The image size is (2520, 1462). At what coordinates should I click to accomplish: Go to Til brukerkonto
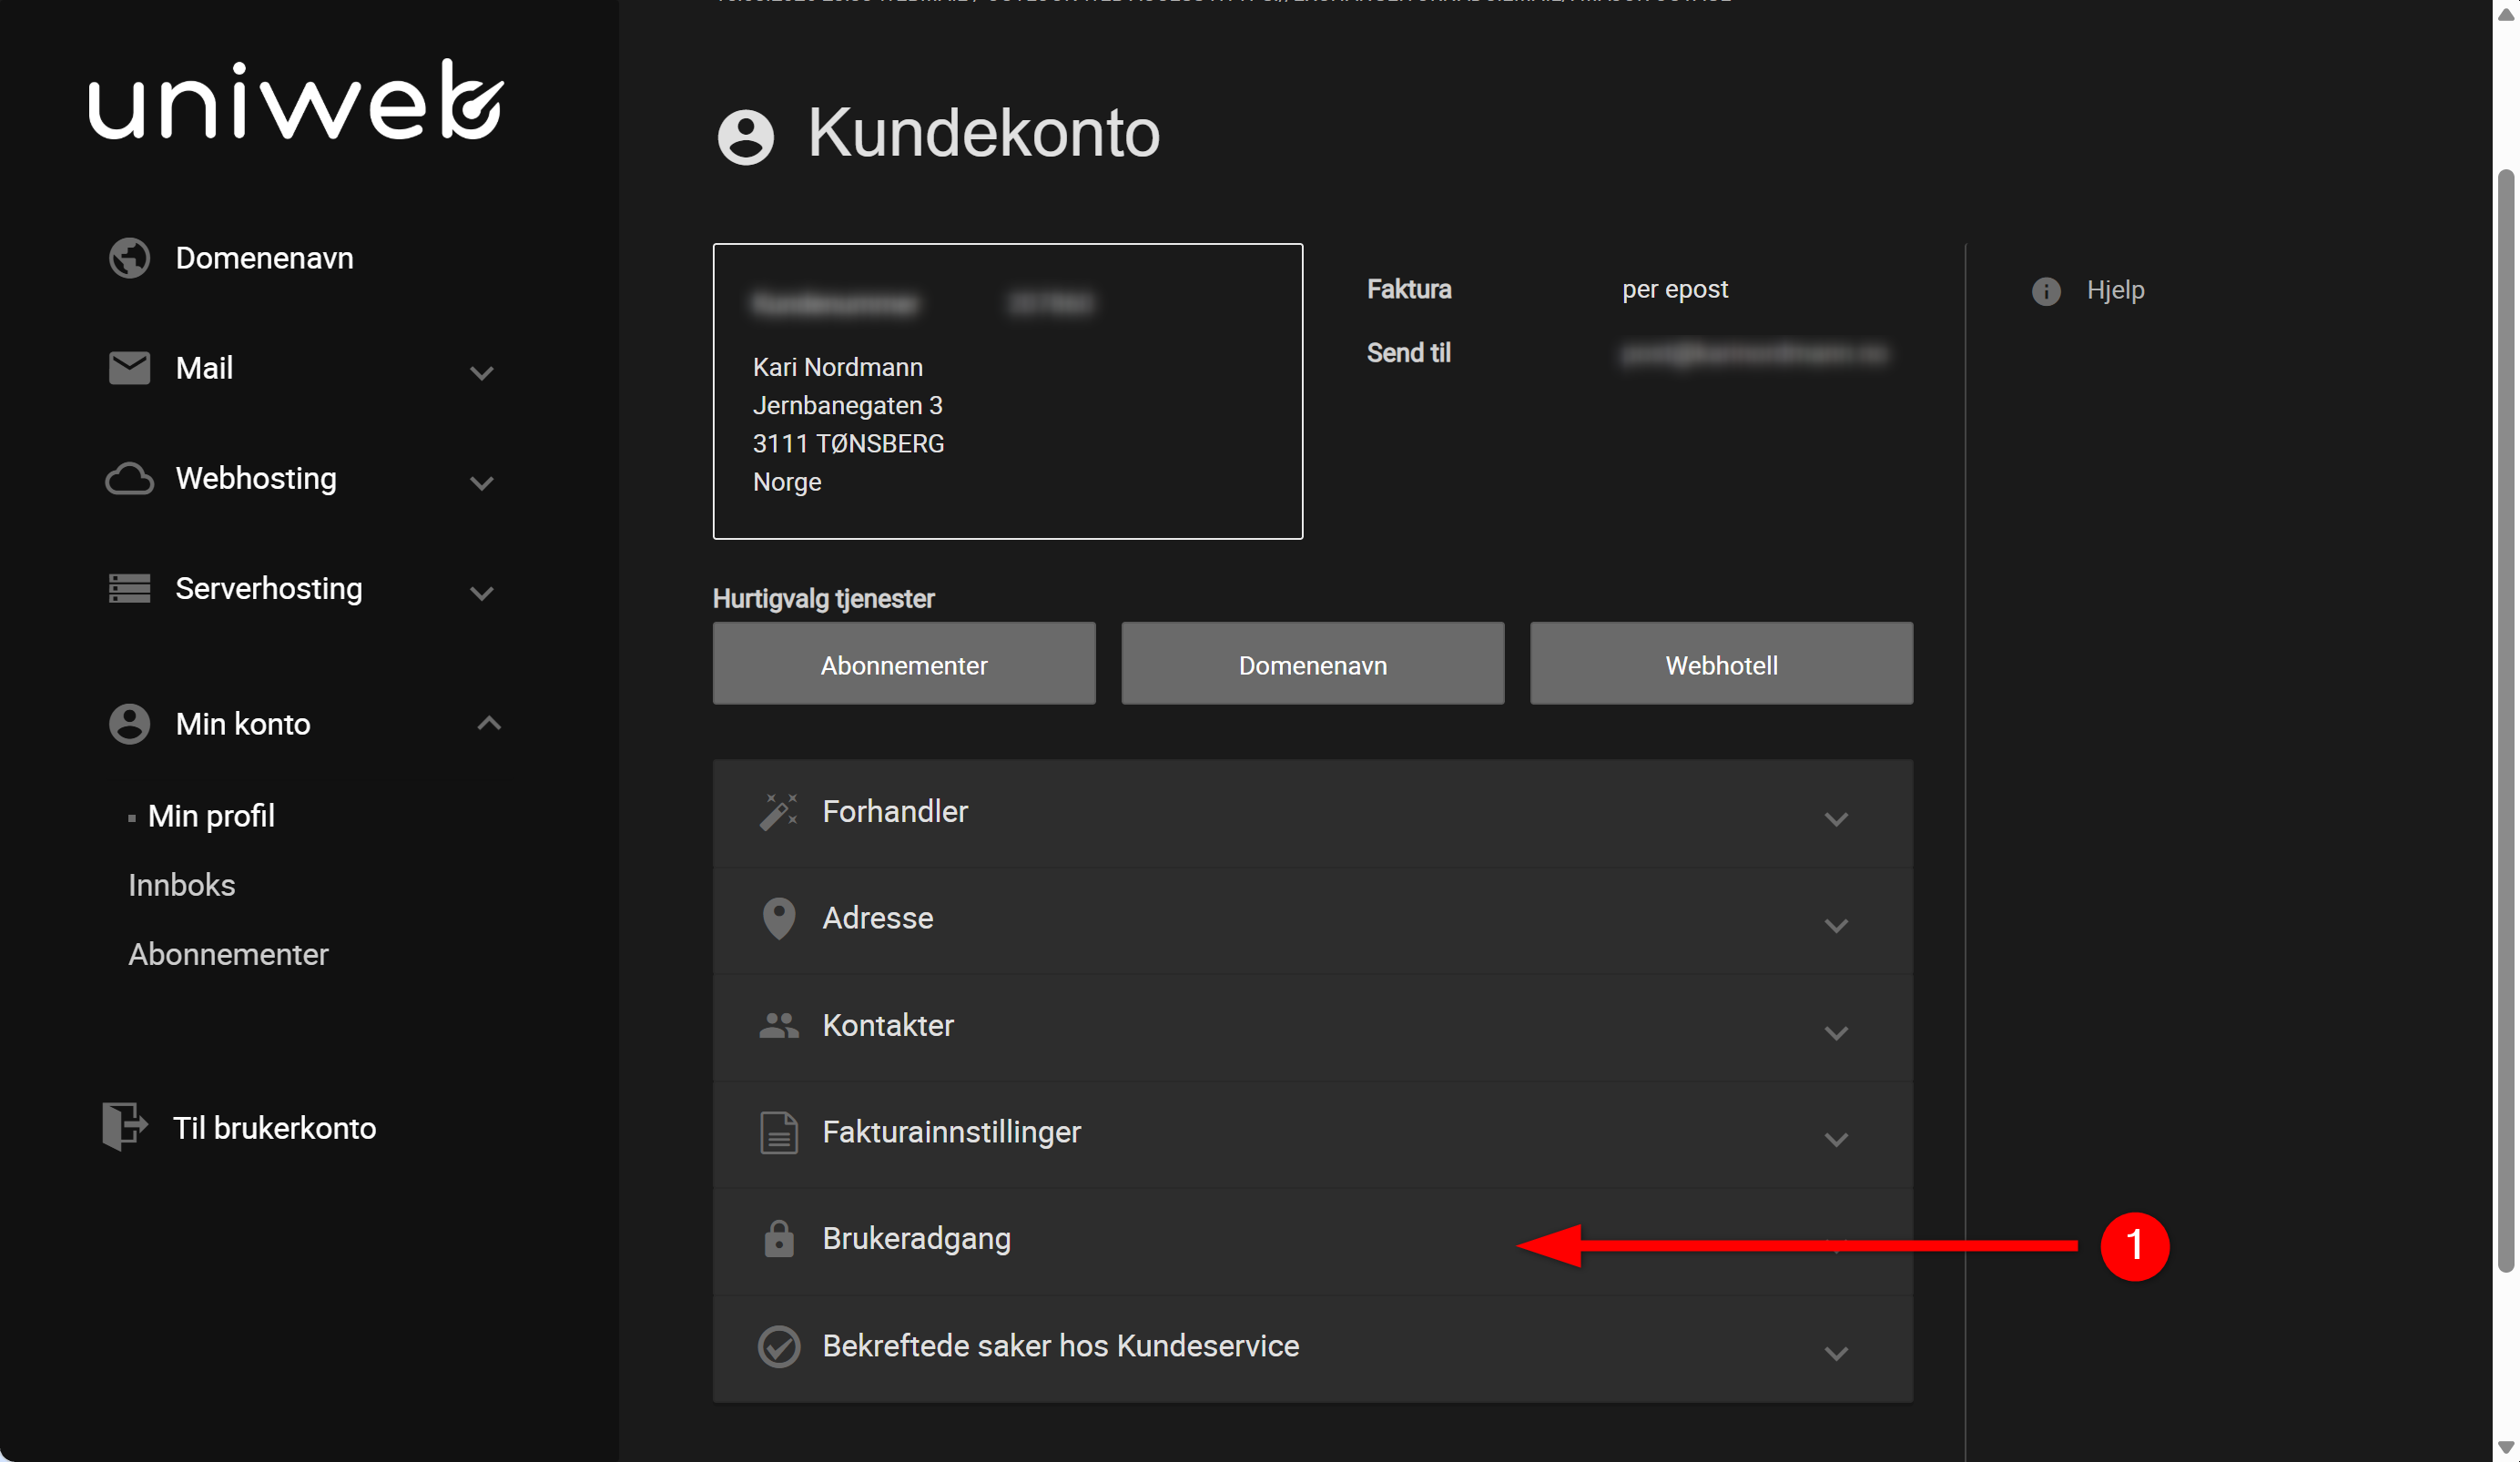pos(274,1128)
